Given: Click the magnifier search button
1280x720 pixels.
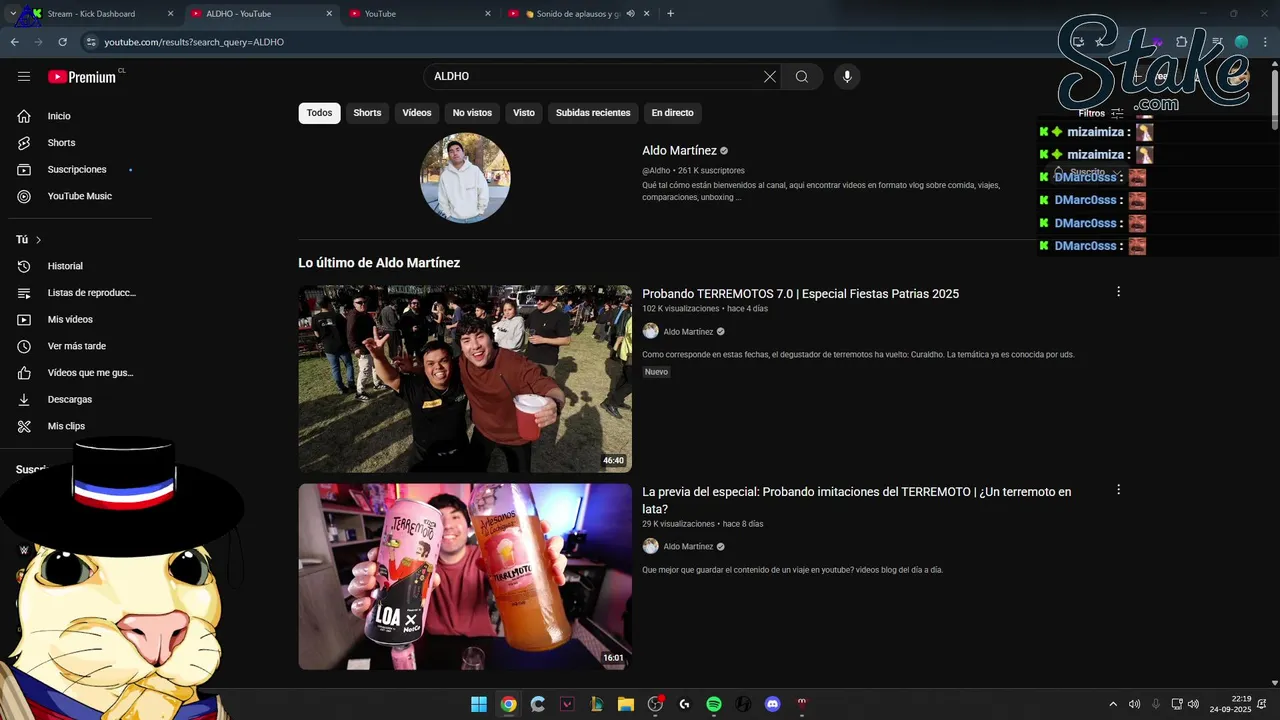Looking at the screenshot, I should 802,77.
